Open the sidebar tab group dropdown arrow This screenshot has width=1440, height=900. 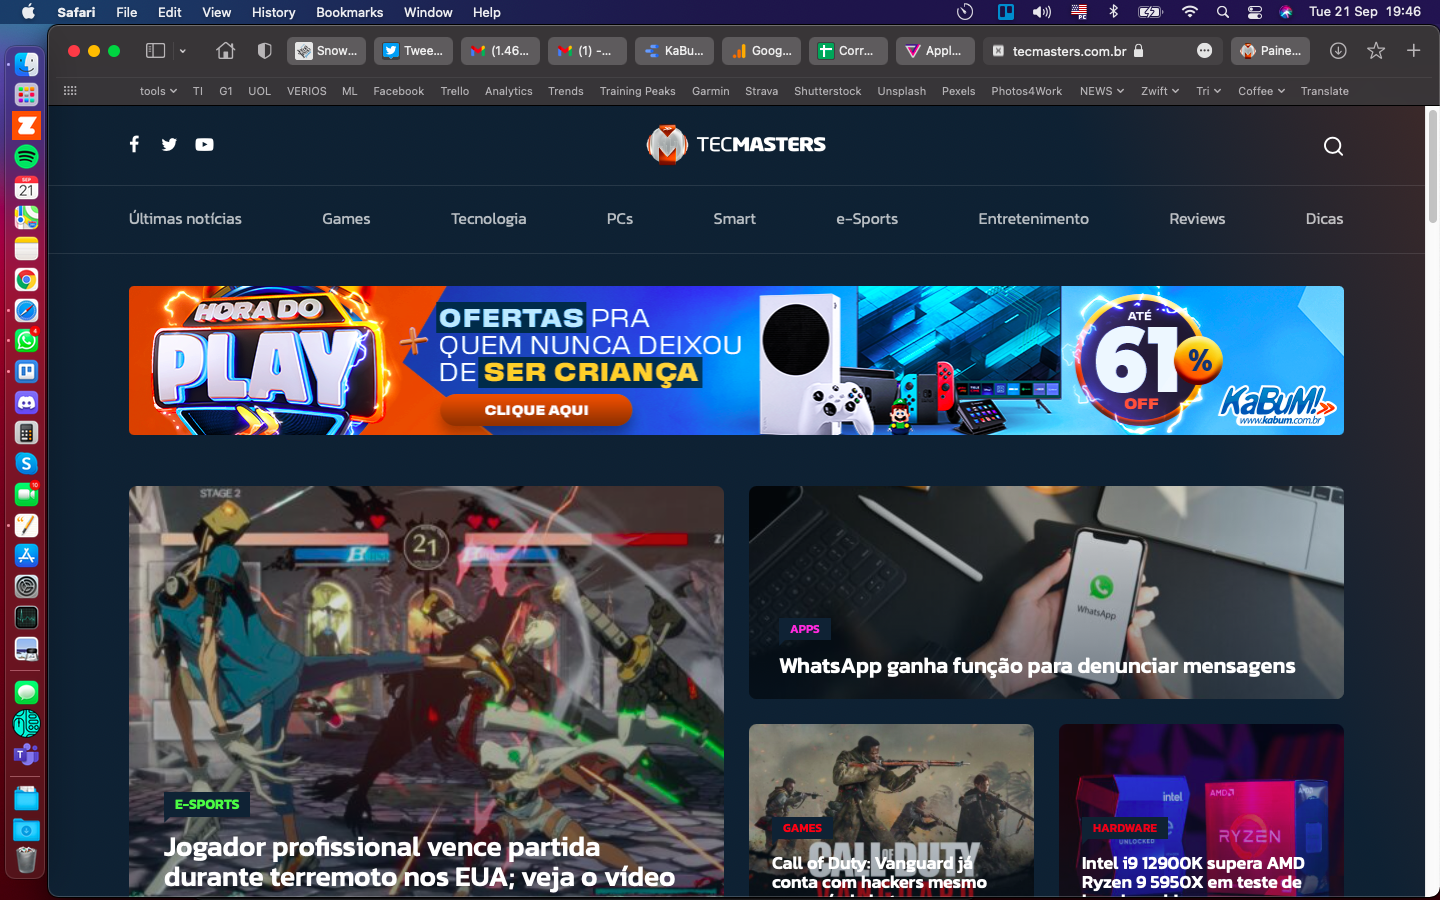[182, 50]
